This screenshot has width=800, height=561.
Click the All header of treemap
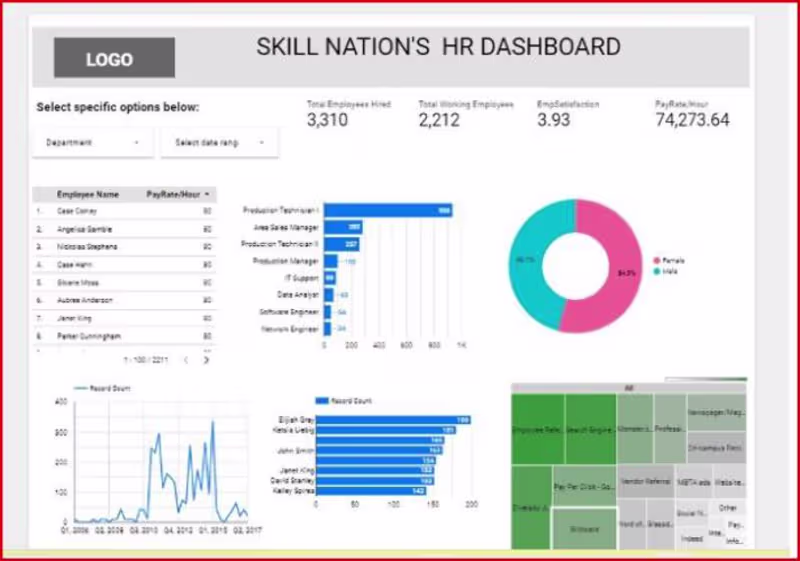point(629,388)
